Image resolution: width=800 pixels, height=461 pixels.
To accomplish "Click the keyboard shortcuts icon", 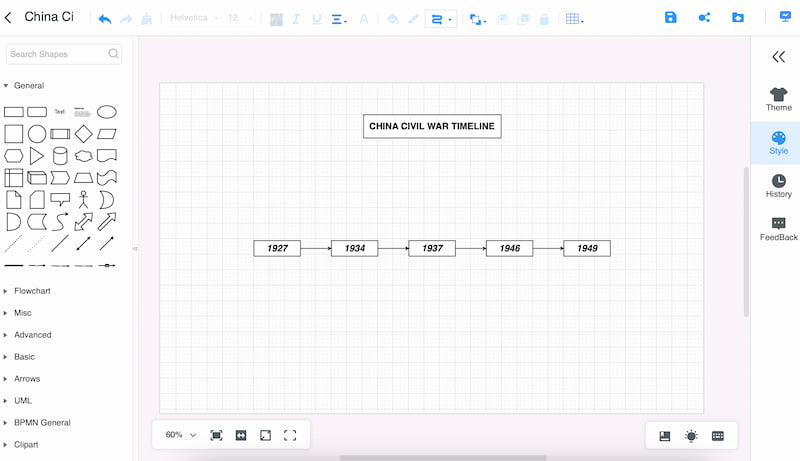I will pos(718,436).
